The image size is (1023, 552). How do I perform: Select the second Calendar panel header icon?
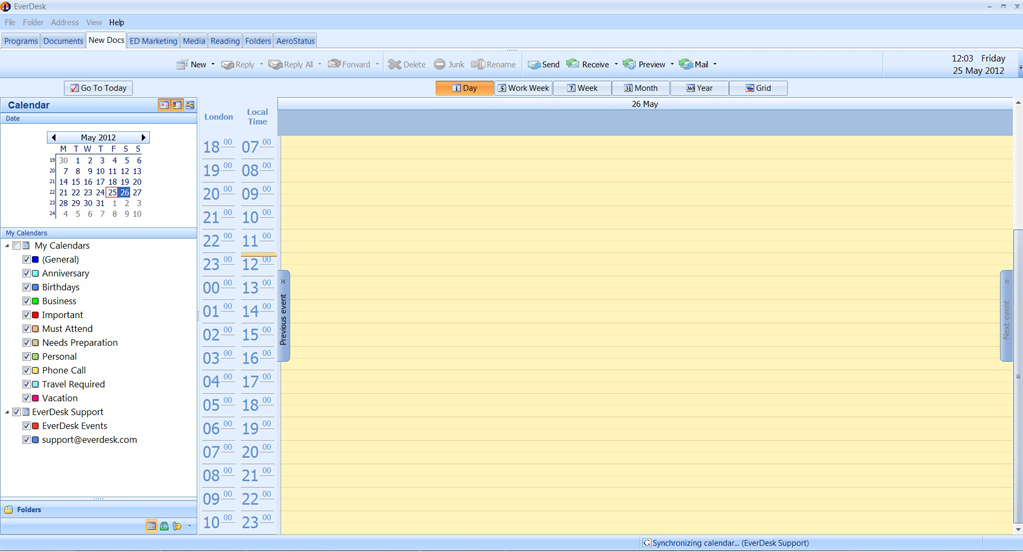coord(177,104)
